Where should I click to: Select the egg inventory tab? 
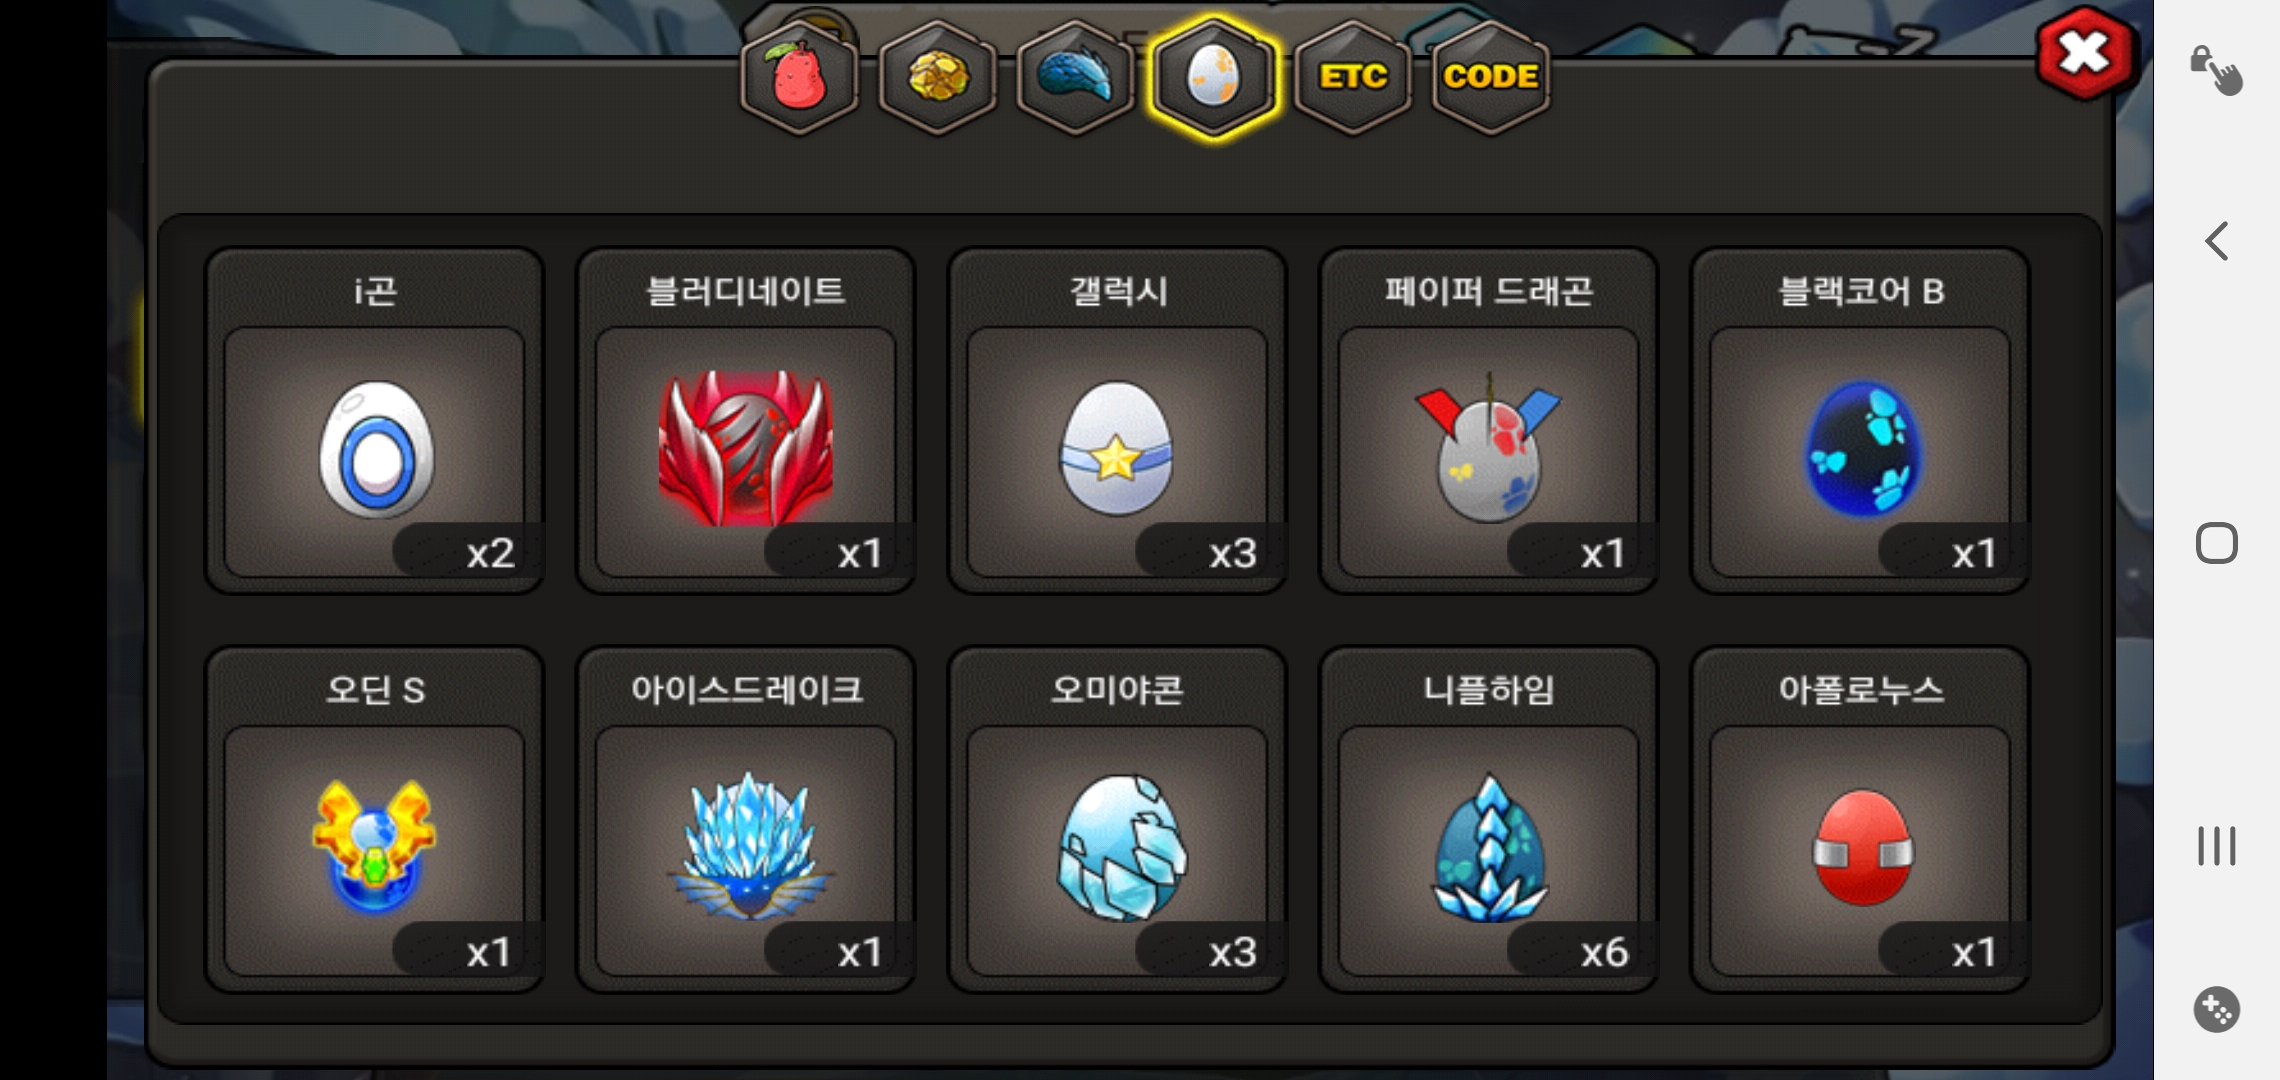[1213, 78]
